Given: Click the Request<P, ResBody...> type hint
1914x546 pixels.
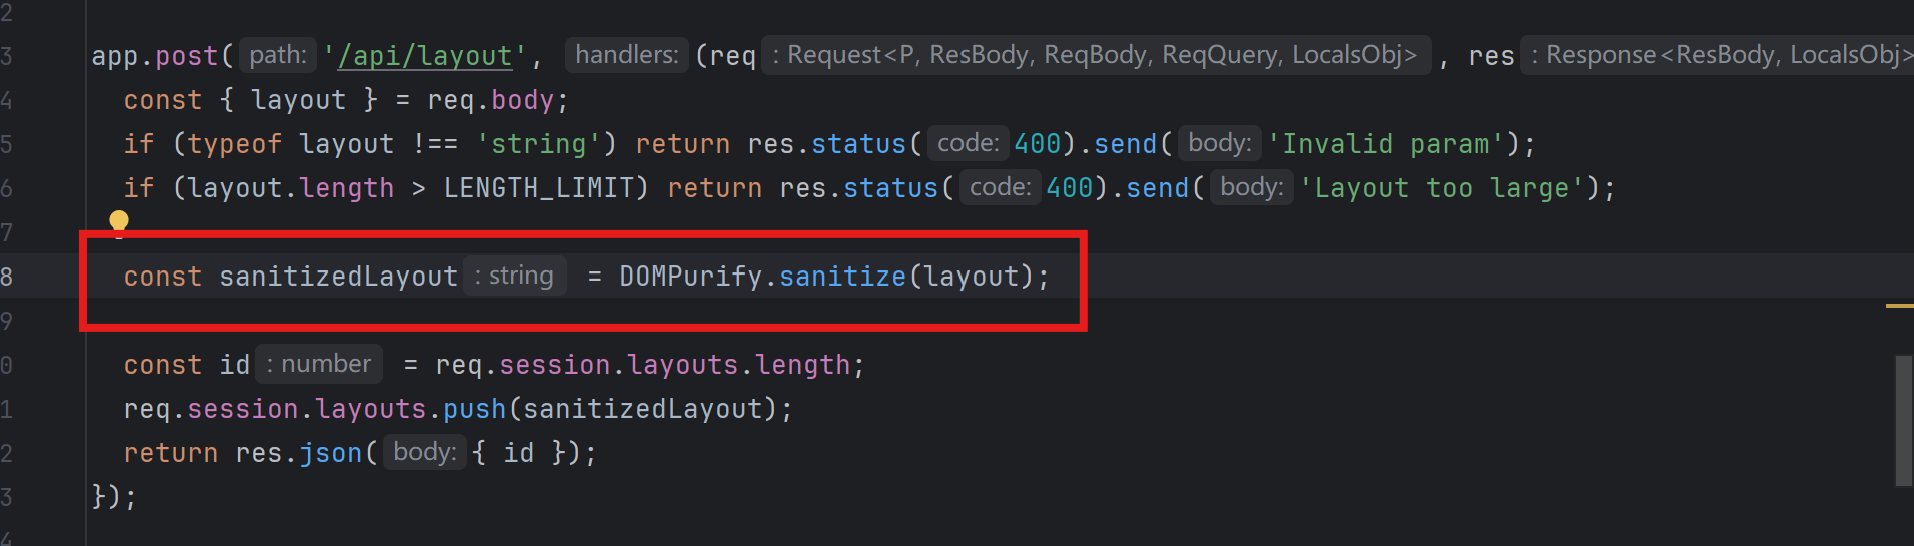Looking at the screenshot, I should click(x=1096, y=55).
